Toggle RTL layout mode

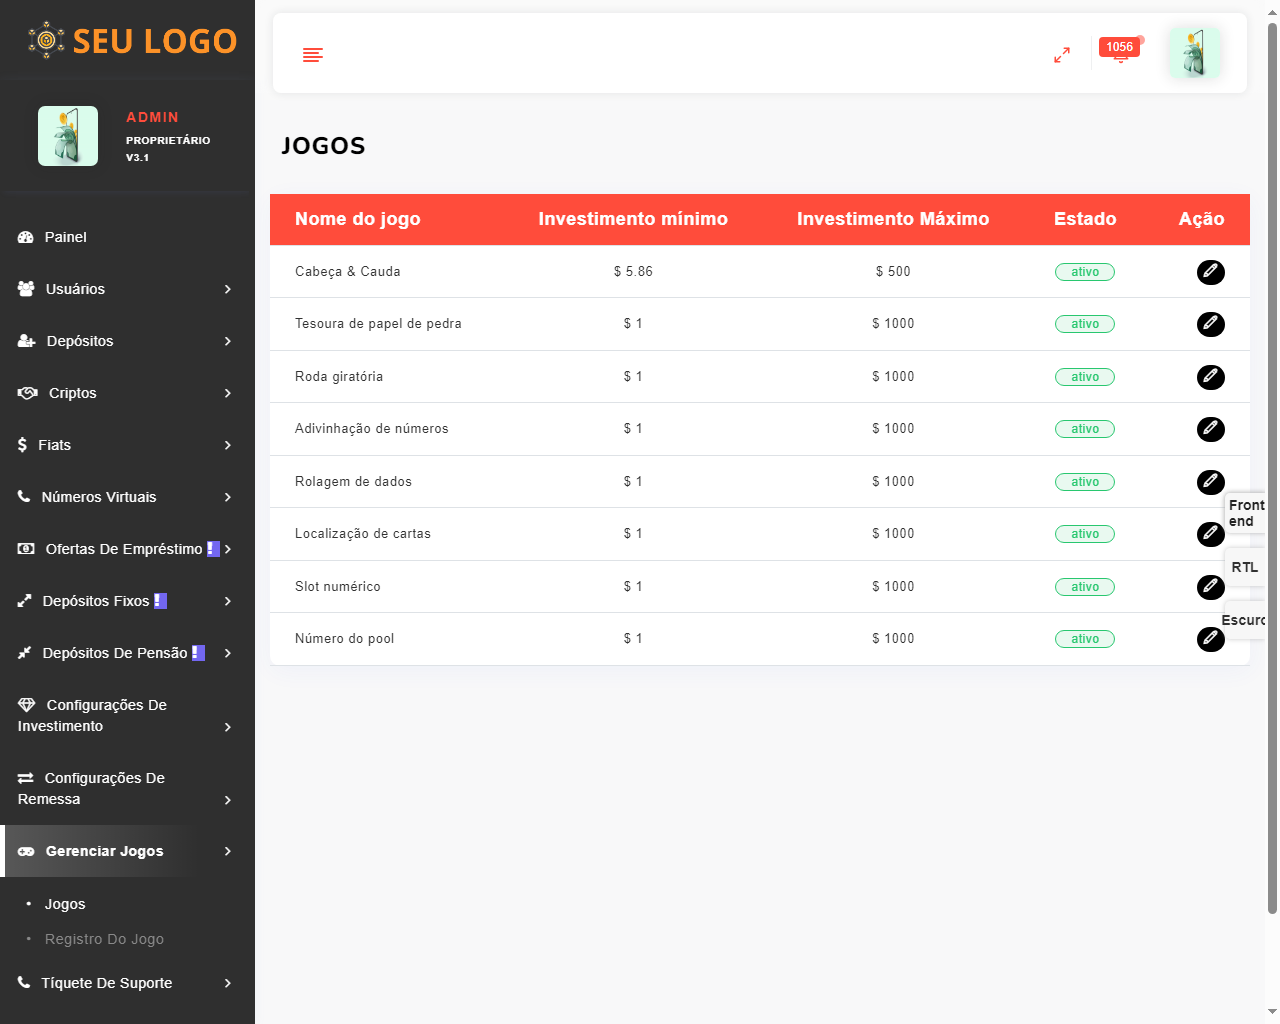(1245, 567)
